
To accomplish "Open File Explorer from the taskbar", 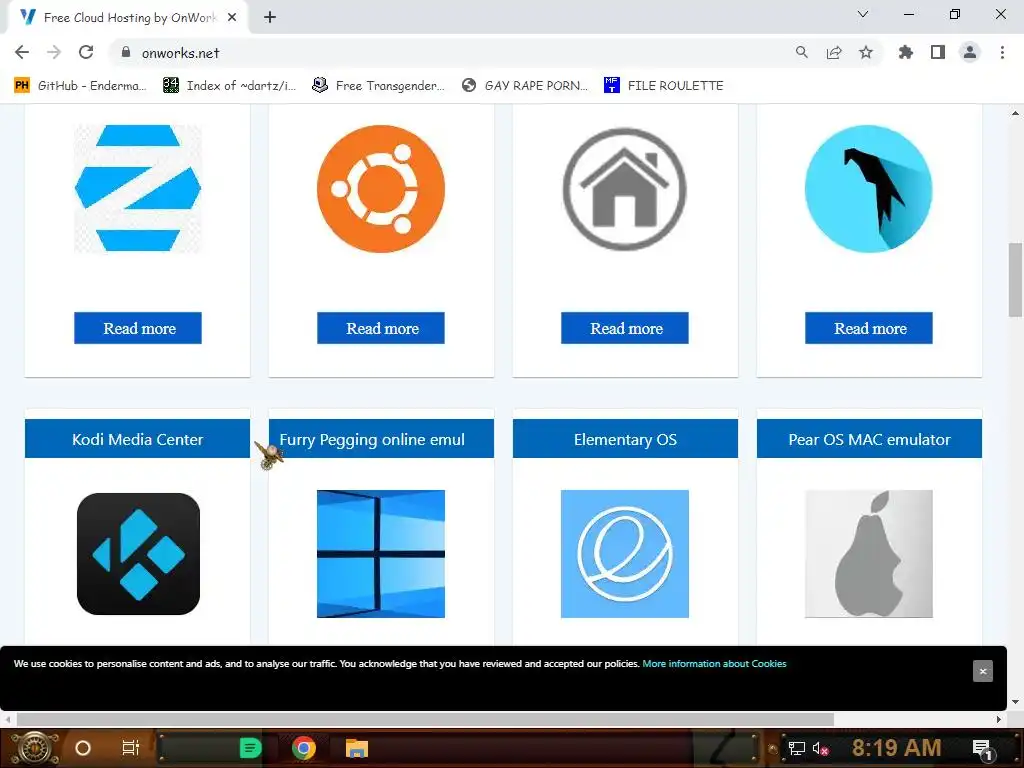I will pos(357,748).
